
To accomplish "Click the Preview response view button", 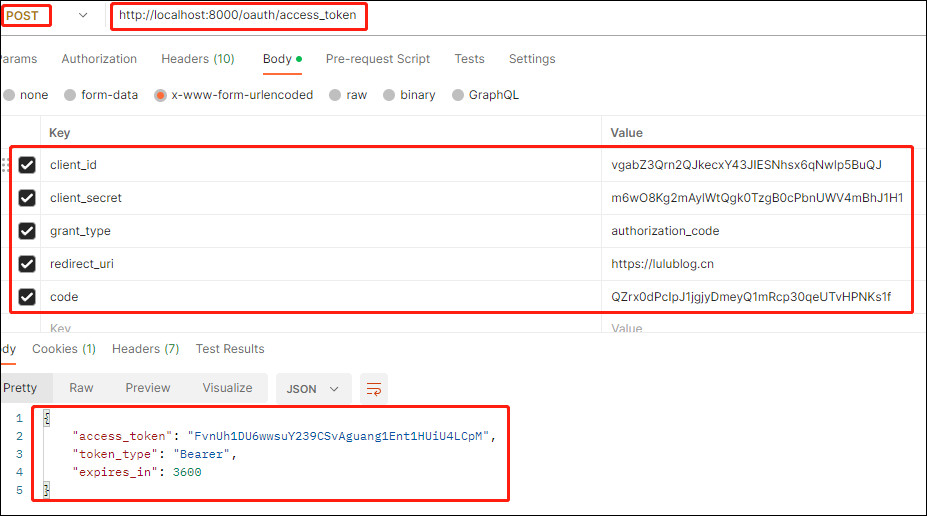I will (x=148, y=388).
